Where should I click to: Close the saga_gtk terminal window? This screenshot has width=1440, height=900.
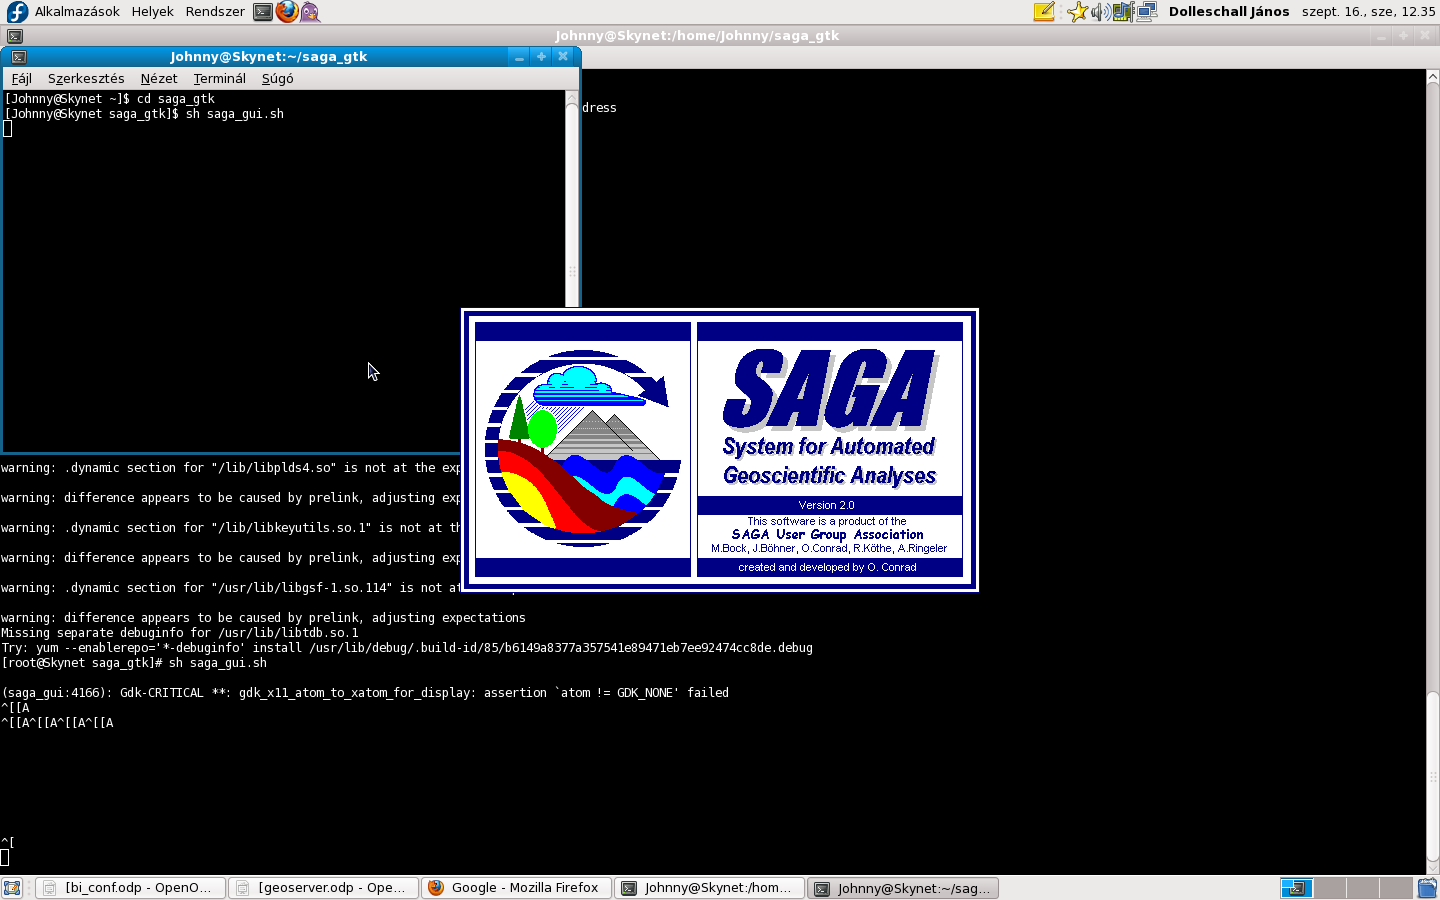point(563,57)
